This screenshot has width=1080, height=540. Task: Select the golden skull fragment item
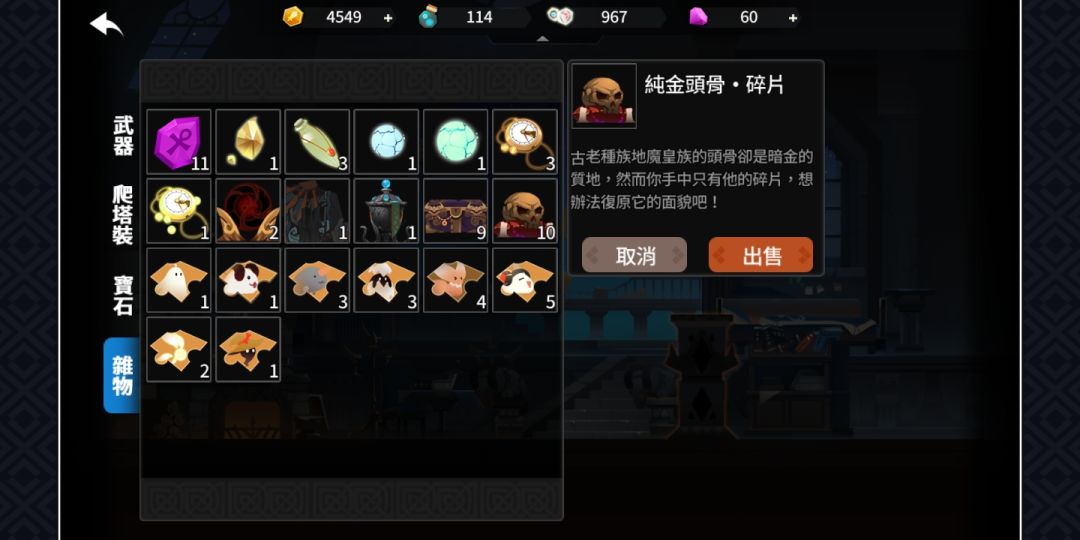pos(525,211)
